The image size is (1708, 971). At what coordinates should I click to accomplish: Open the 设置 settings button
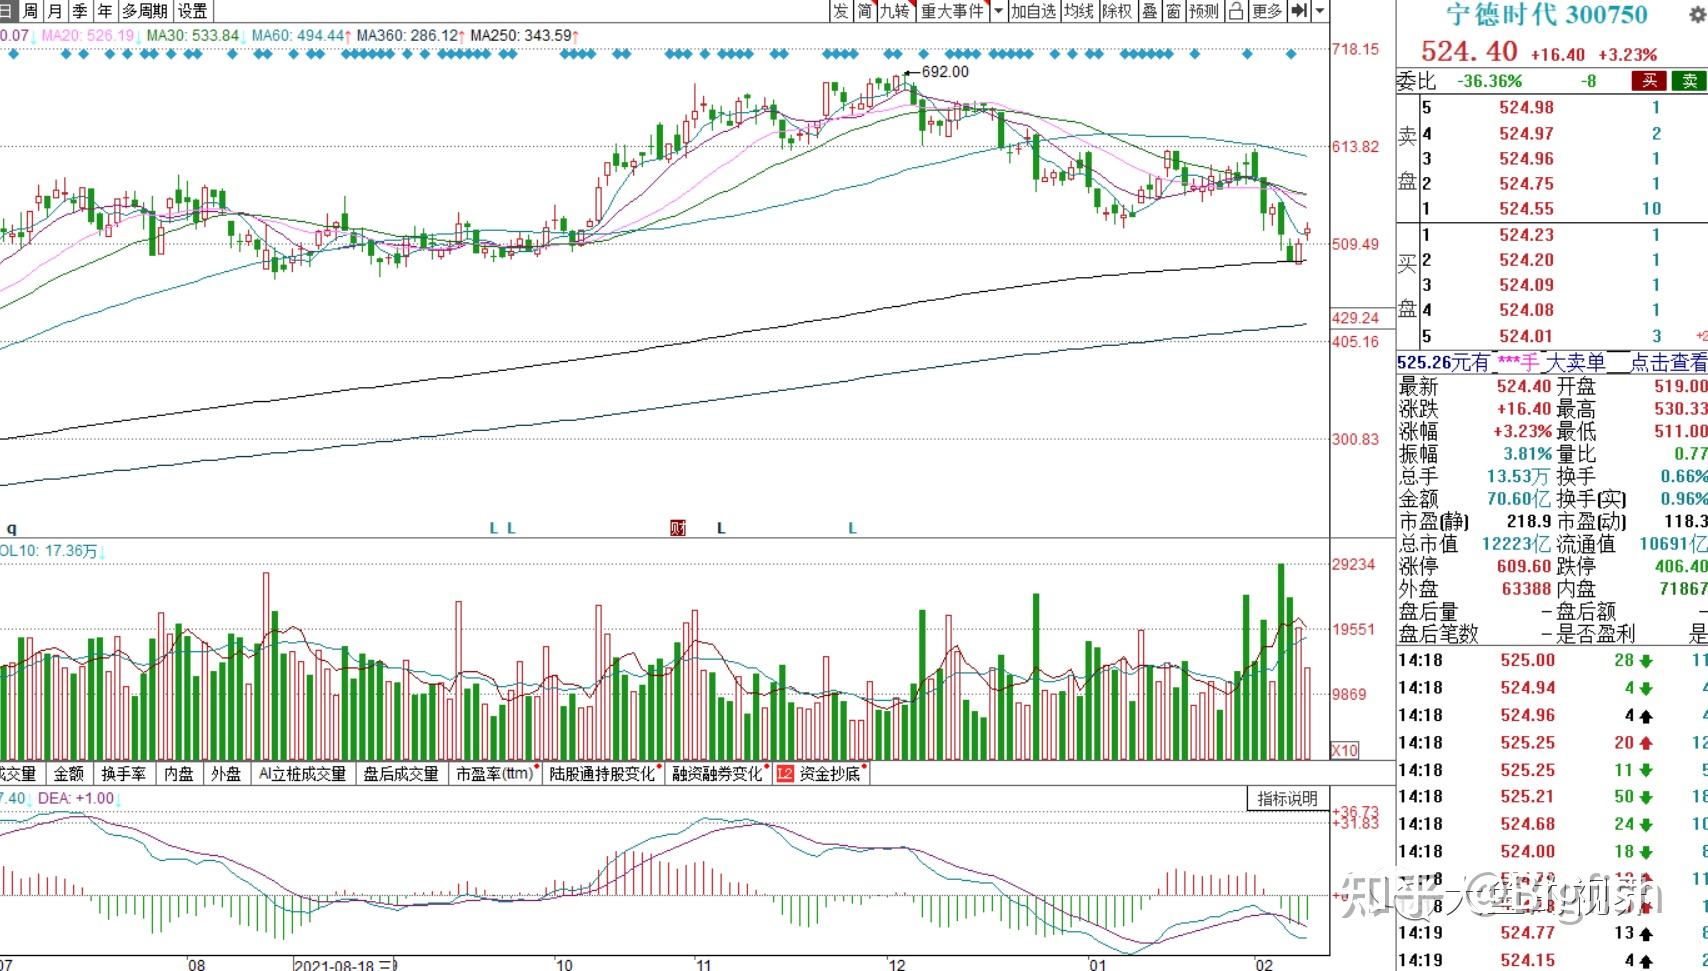[192, 11]
